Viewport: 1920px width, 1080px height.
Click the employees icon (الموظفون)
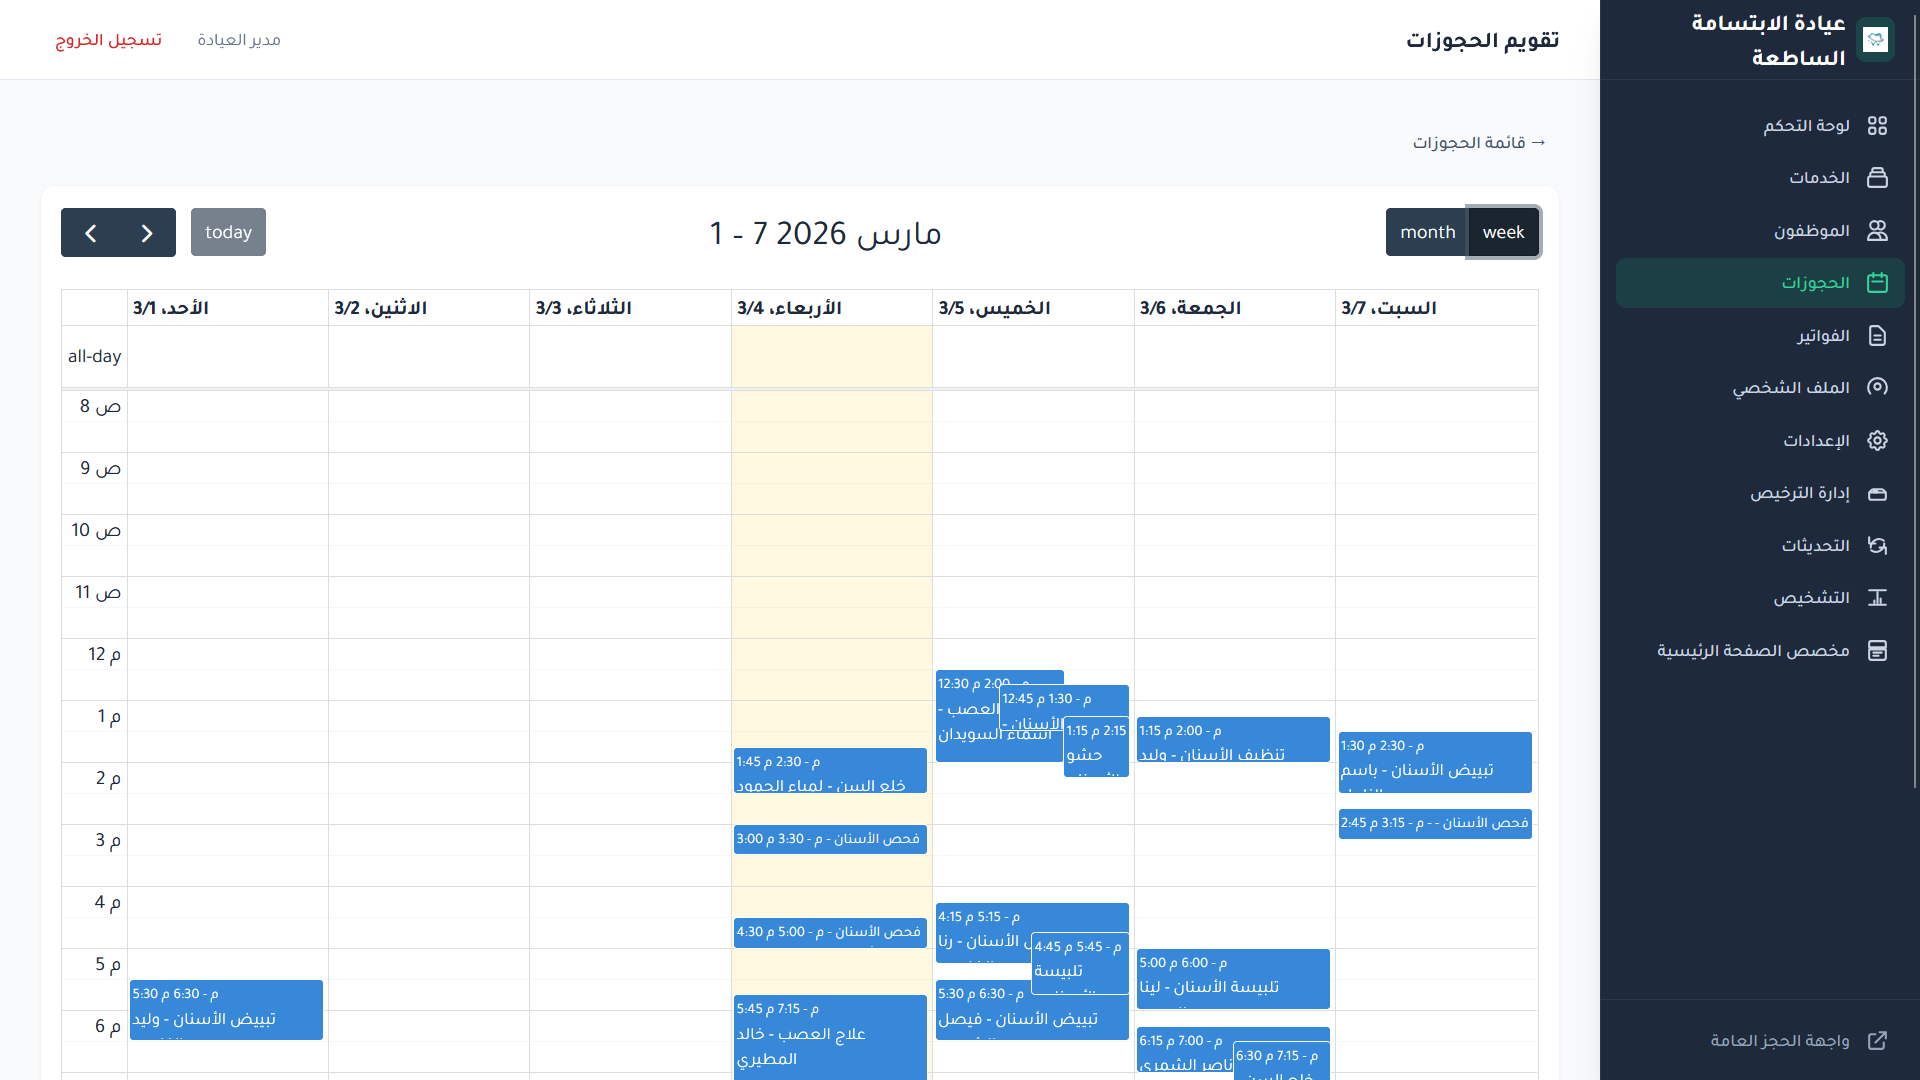coord(1877,231)
